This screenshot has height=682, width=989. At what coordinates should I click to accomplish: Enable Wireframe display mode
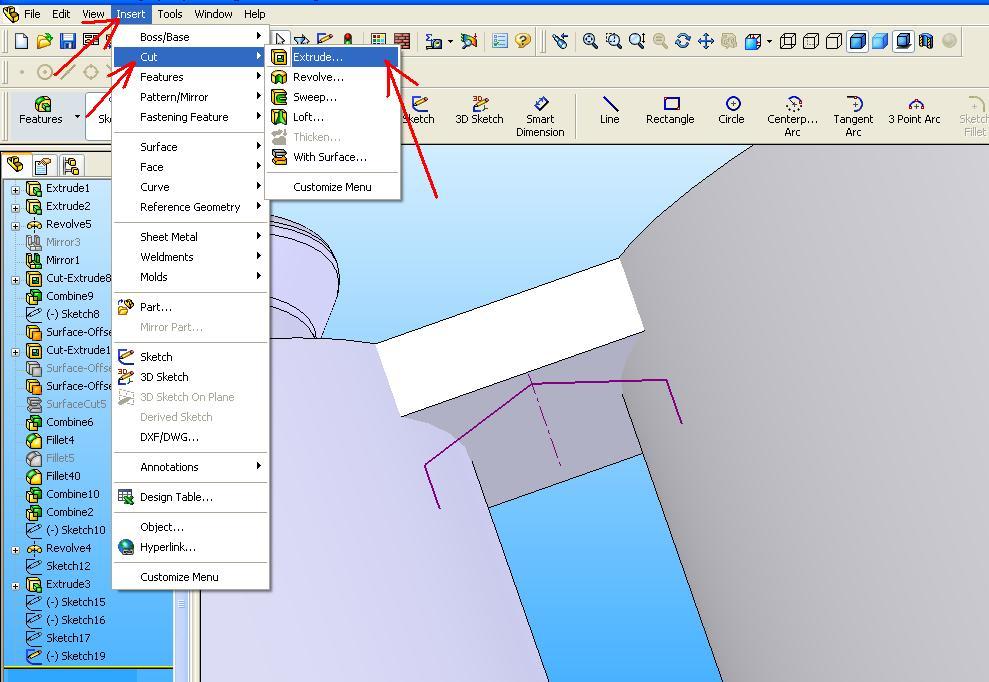(788, 42)
